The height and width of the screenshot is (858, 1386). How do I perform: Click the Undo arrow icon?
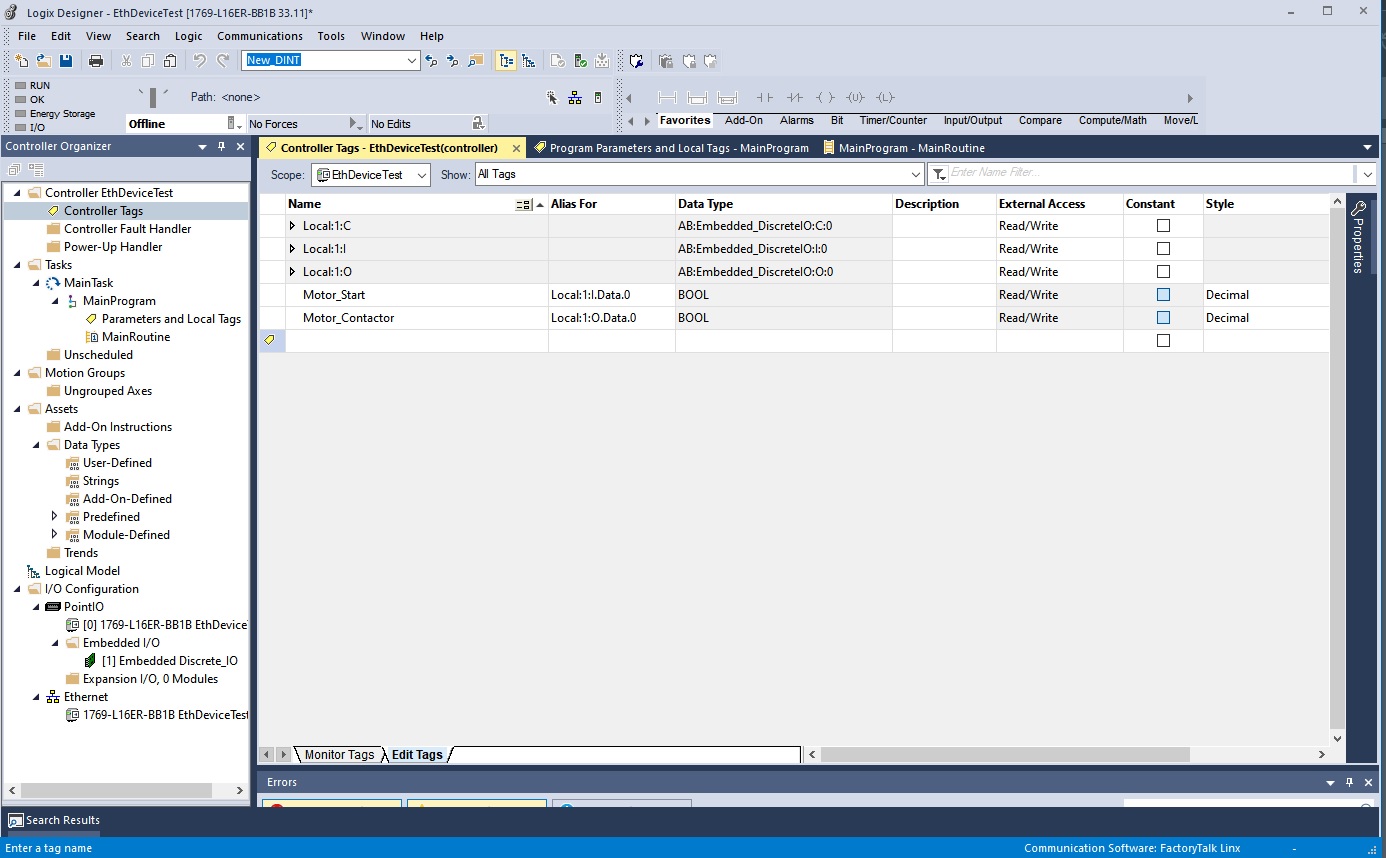[200, 61]
